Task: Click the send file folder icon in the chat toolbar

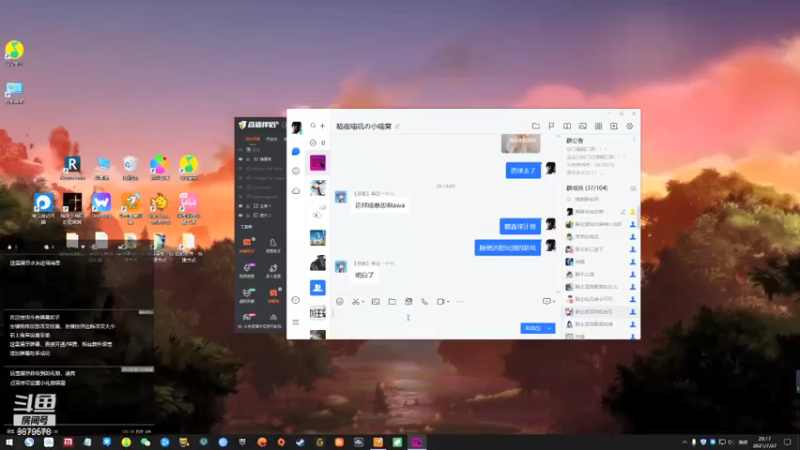Action: (392, 302)
